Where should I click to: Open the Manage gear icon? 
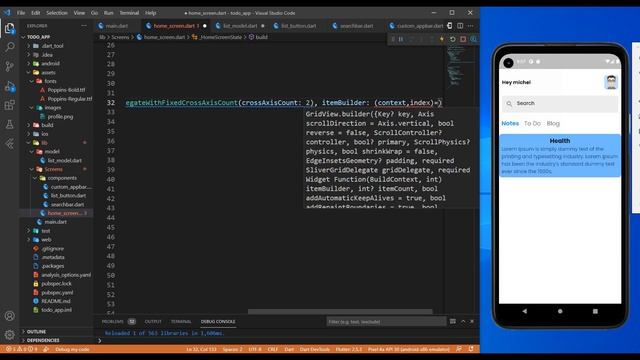(x=9, y=335)
